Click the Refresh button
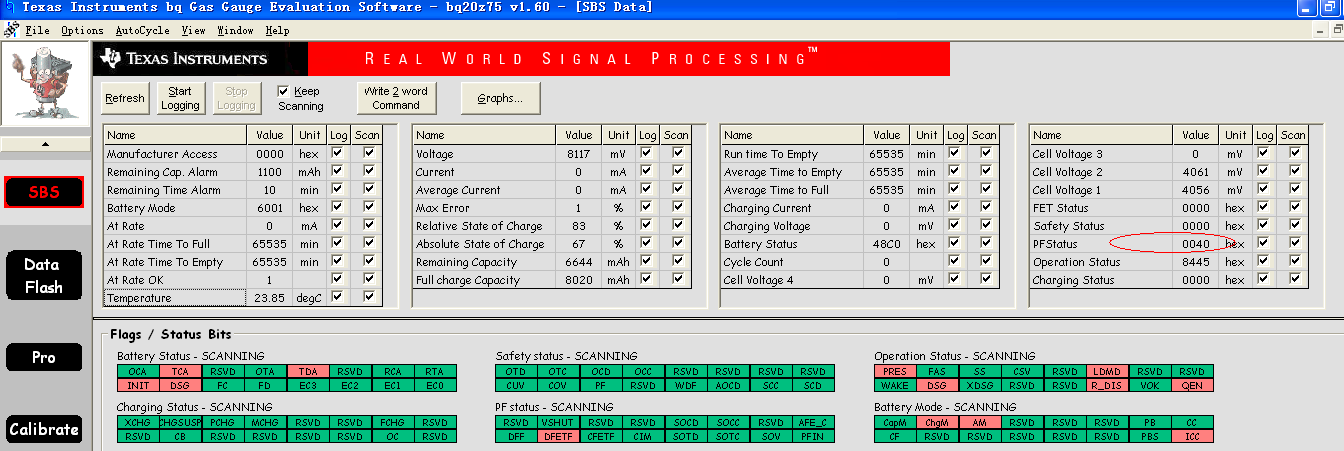 pyautogui.click(x=125, y=98)
